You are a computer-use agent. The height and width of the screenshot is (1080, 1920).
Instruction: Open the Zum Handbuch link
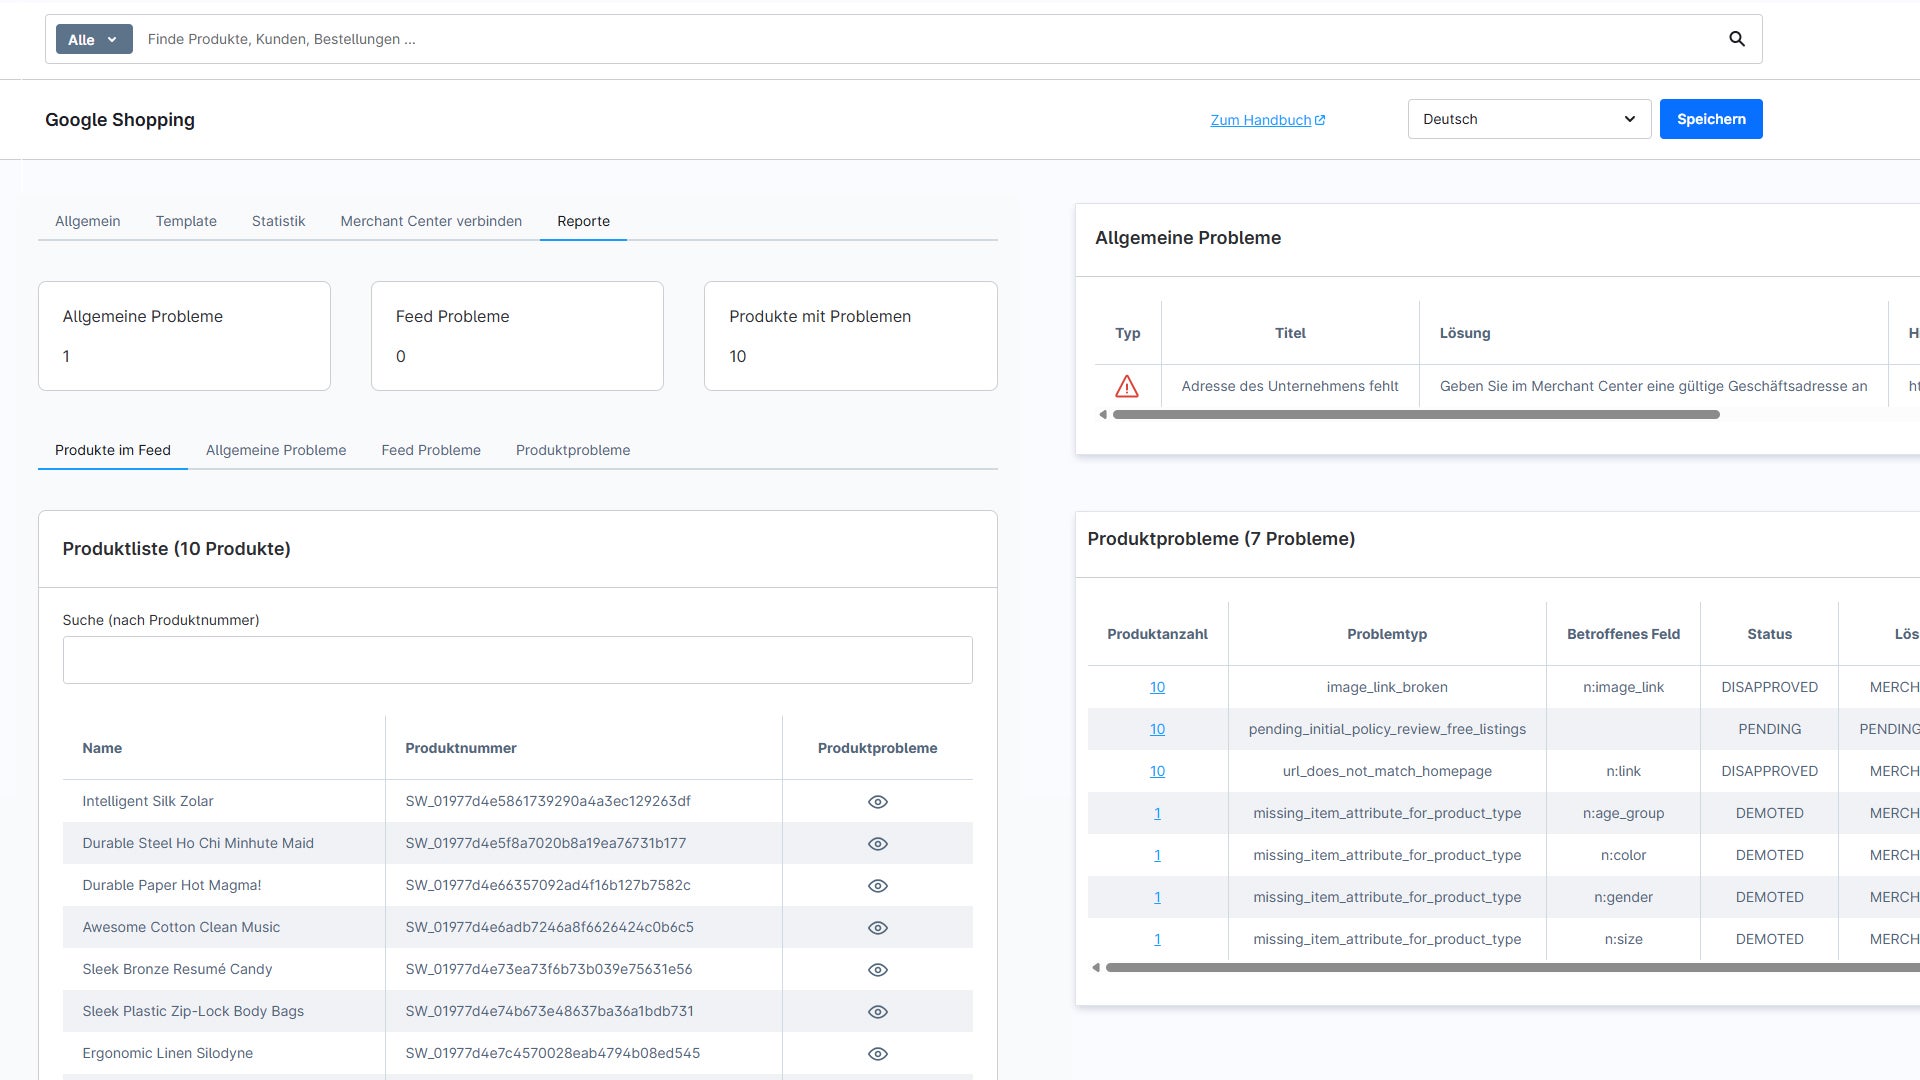pyautogui.click(x=1268, y=120)
